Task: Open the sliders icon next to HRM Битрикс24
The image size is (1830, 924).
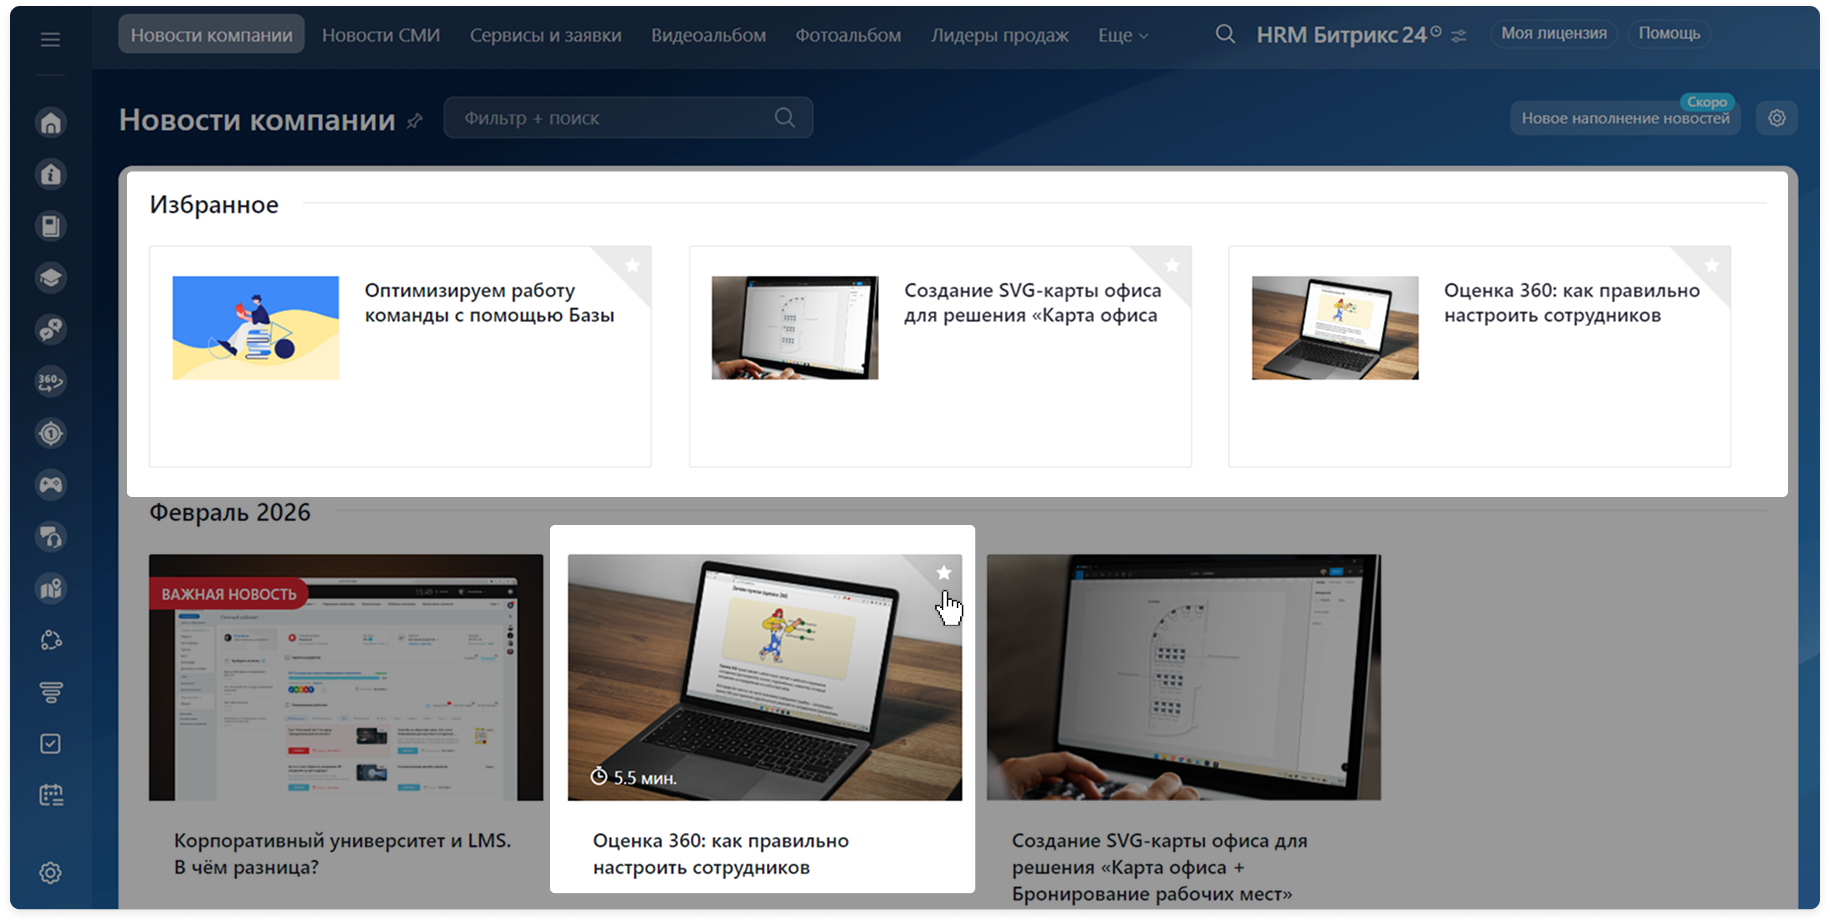Action: [1459, 36]
